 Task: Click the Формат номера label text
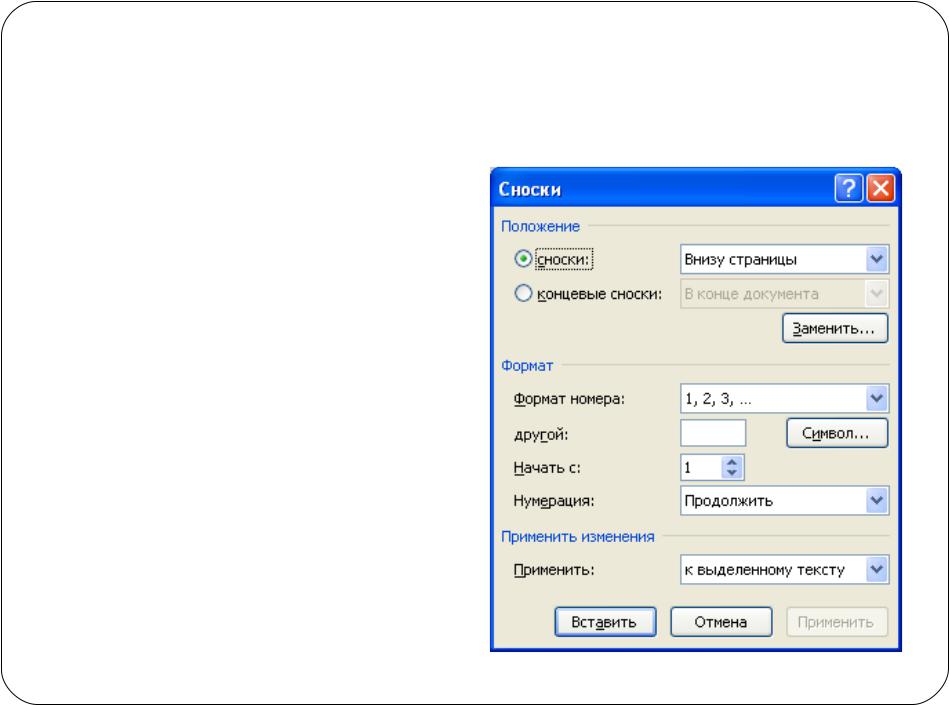point(569,399)
